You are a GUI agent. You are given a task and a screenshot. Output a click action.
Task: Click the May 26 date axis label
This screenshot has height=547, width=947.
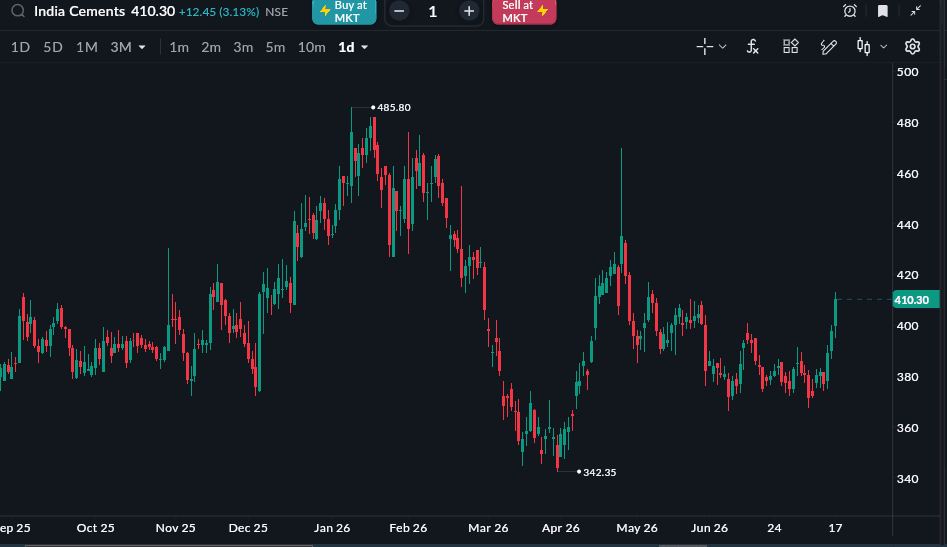pyautogui.click(x=637, y=528)
